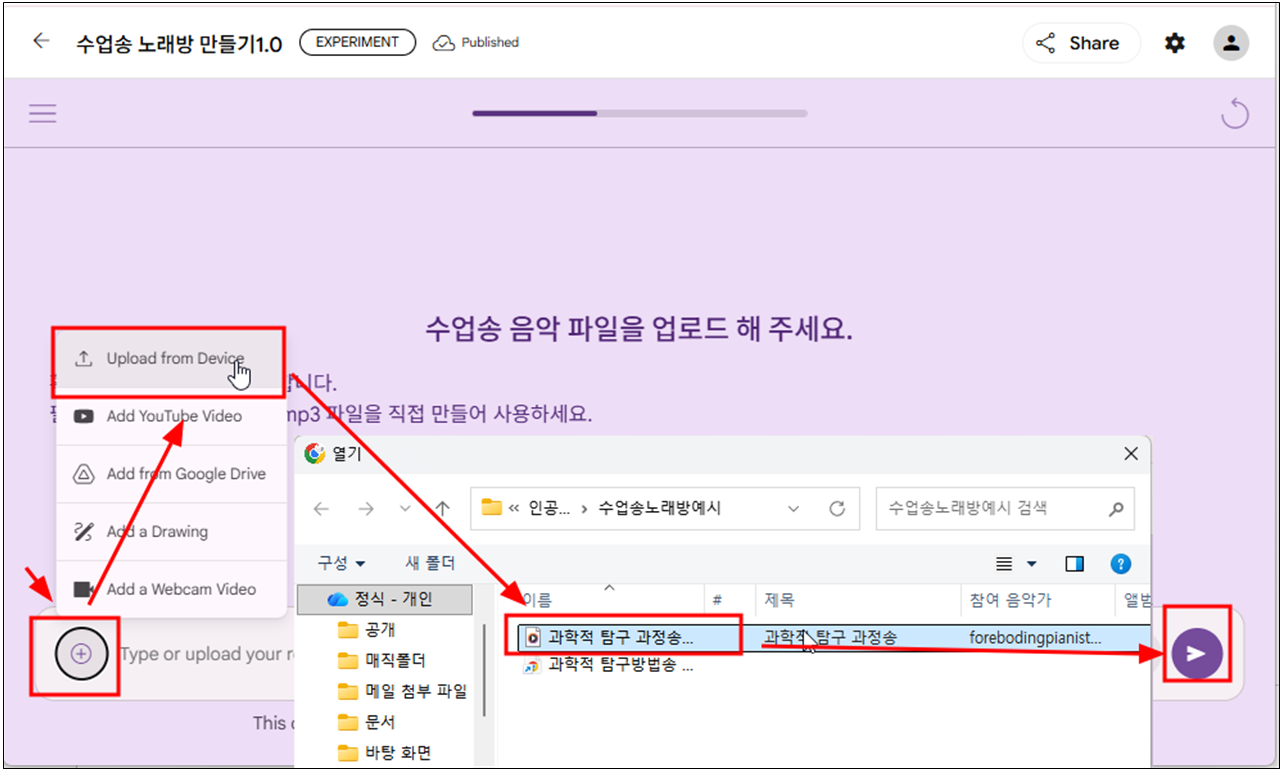Choose Add from Google Drive

pyautogui.click(x=173, y=474)
